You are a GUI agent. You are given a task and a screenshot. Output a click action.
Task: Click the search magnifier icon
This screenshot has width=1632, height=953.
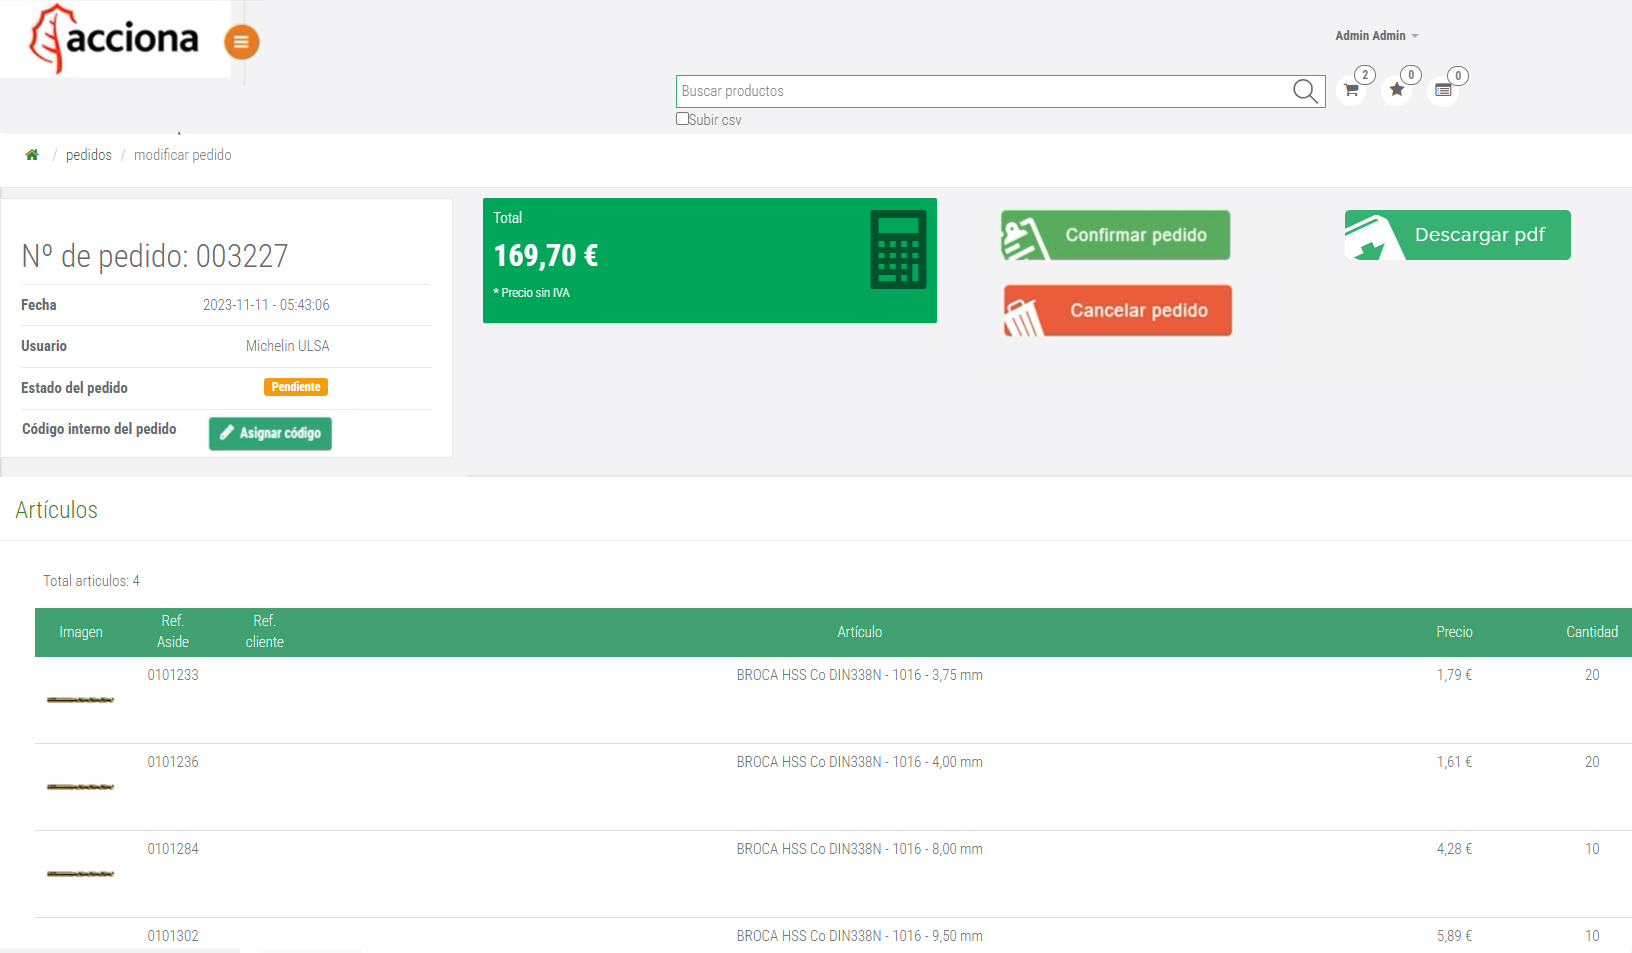click(x=1304, y=91)
